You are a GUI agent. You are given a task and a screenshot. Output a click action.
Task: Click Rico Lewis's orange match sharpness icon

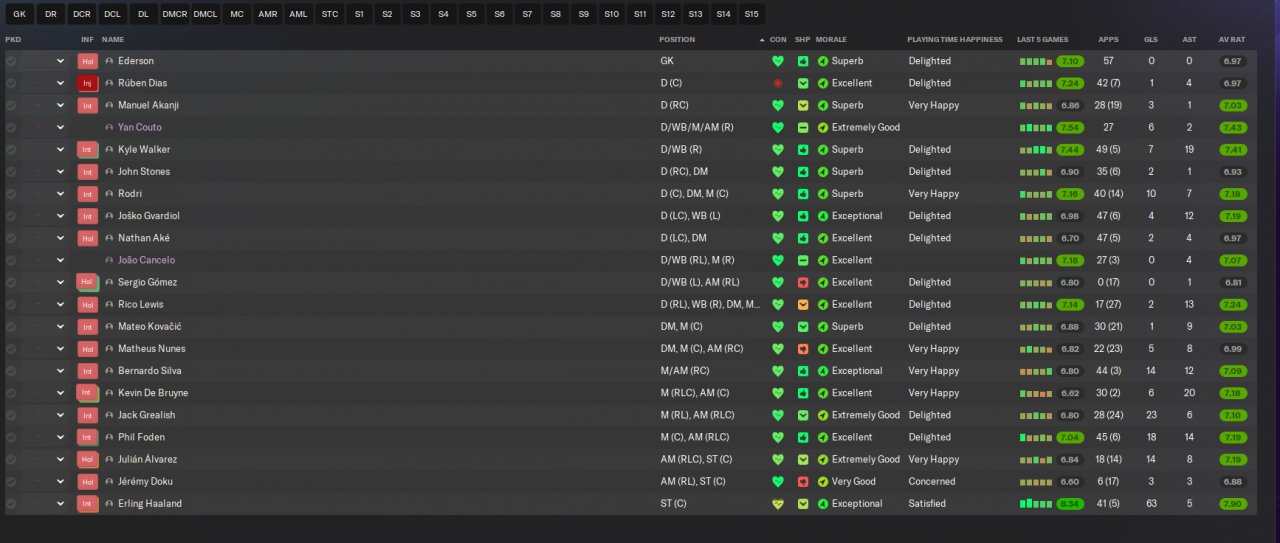click(803, 304)
